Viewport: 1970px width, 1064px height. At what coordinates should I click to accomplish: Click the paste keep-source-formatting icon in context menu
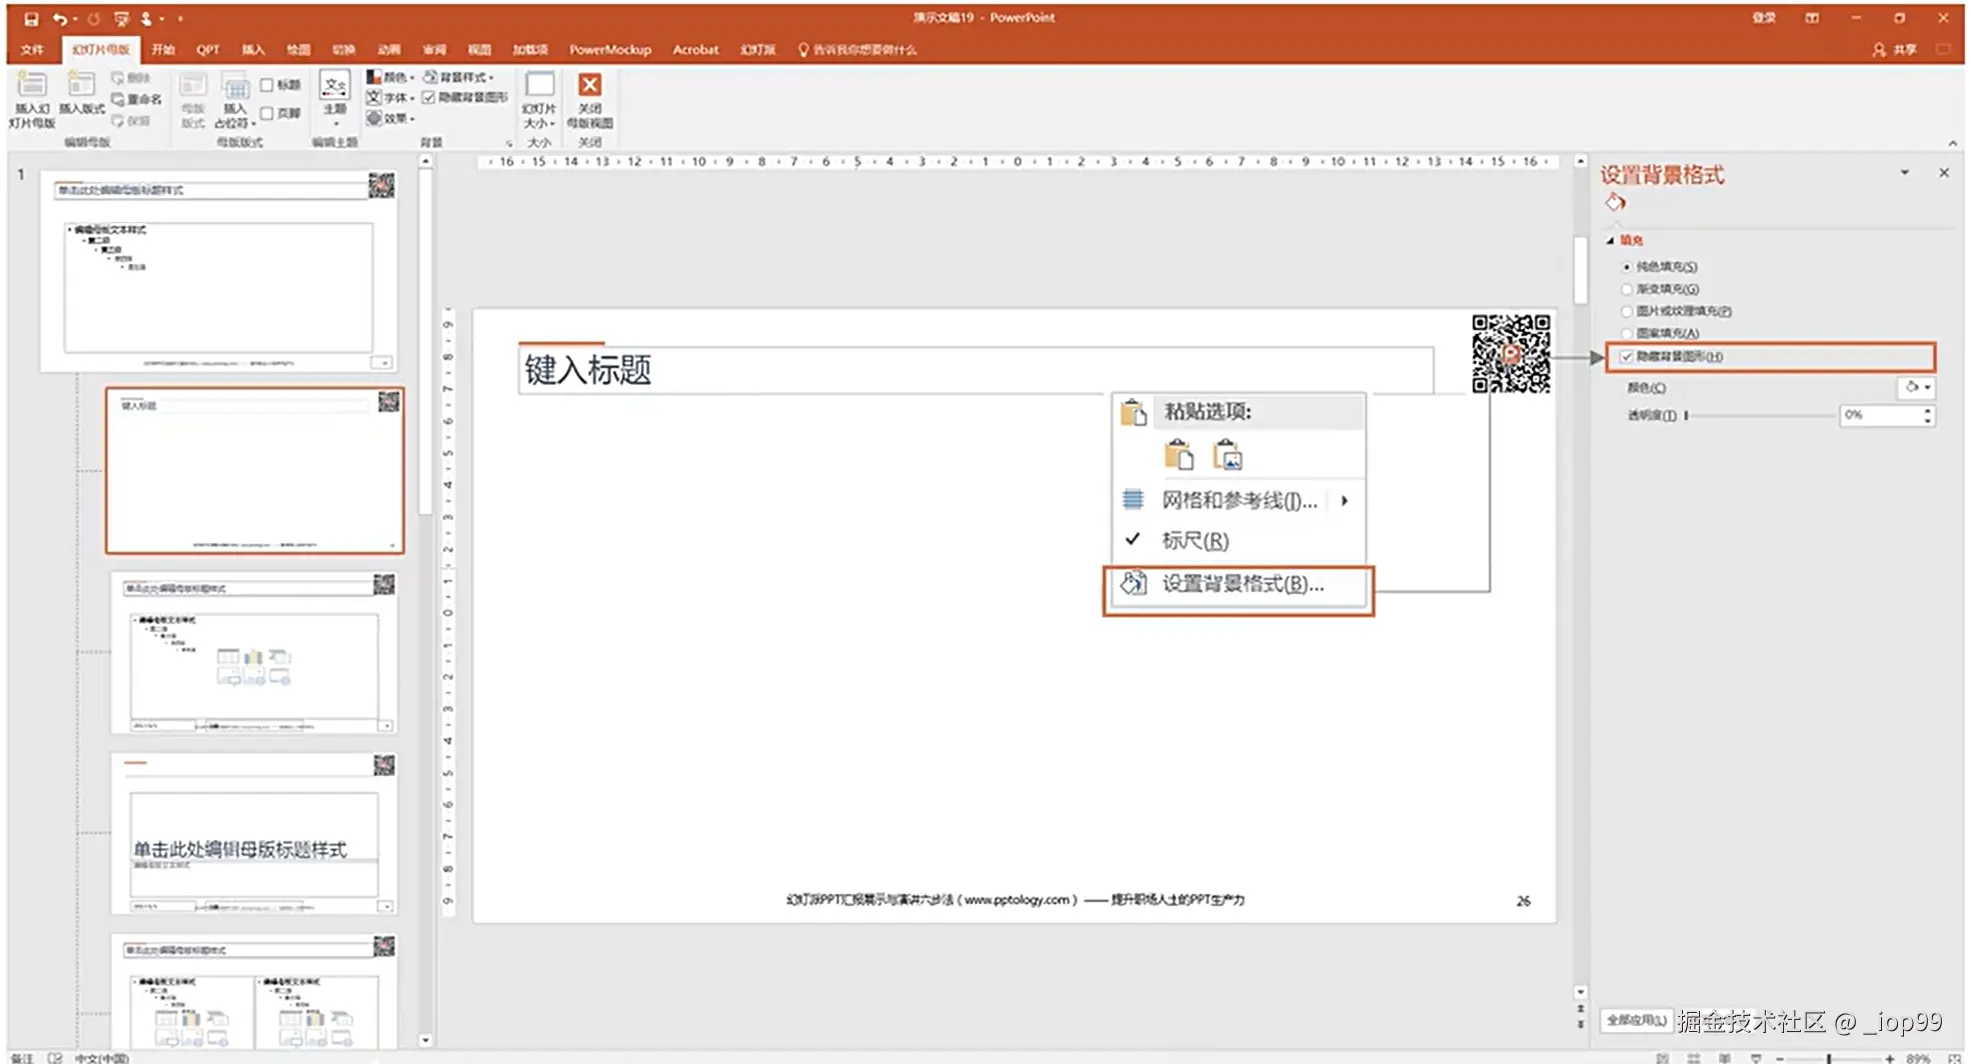(1179, 456)
